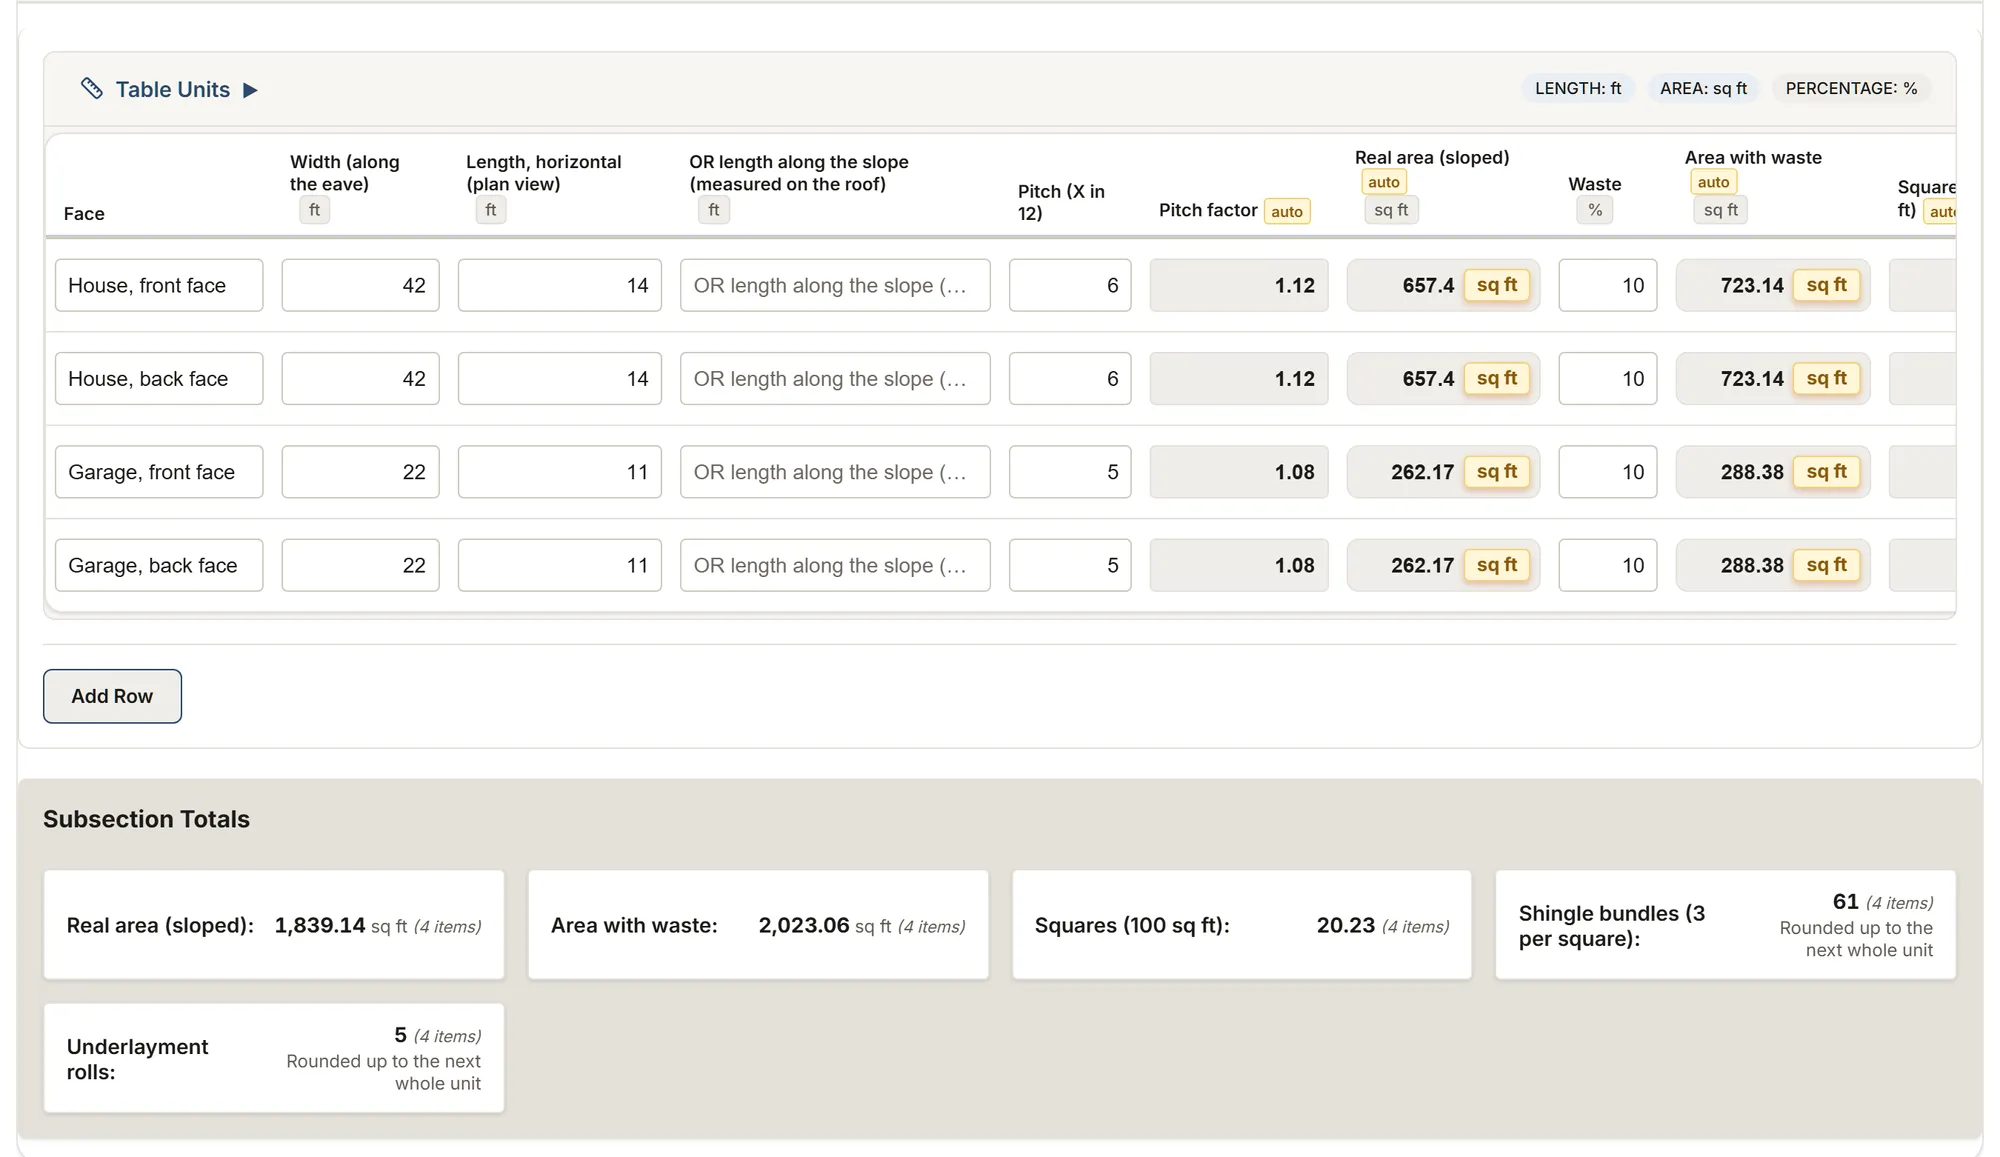Click width field for Garage, front face
2000x1157 pixels.
tap(360, 472)
